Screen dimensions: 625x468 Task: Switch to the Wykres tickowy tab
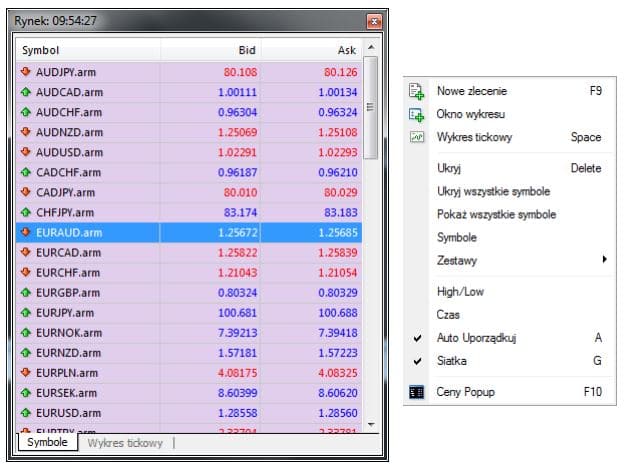(125, 442)
